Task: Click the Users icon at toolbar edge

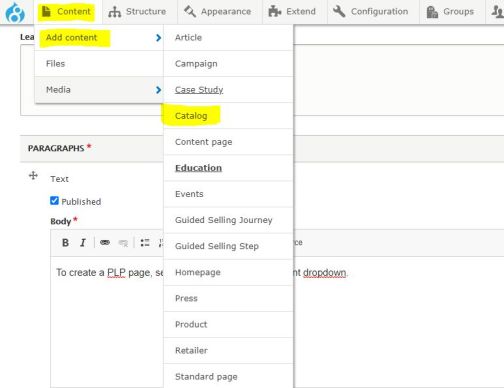Action: coord(497,12)
